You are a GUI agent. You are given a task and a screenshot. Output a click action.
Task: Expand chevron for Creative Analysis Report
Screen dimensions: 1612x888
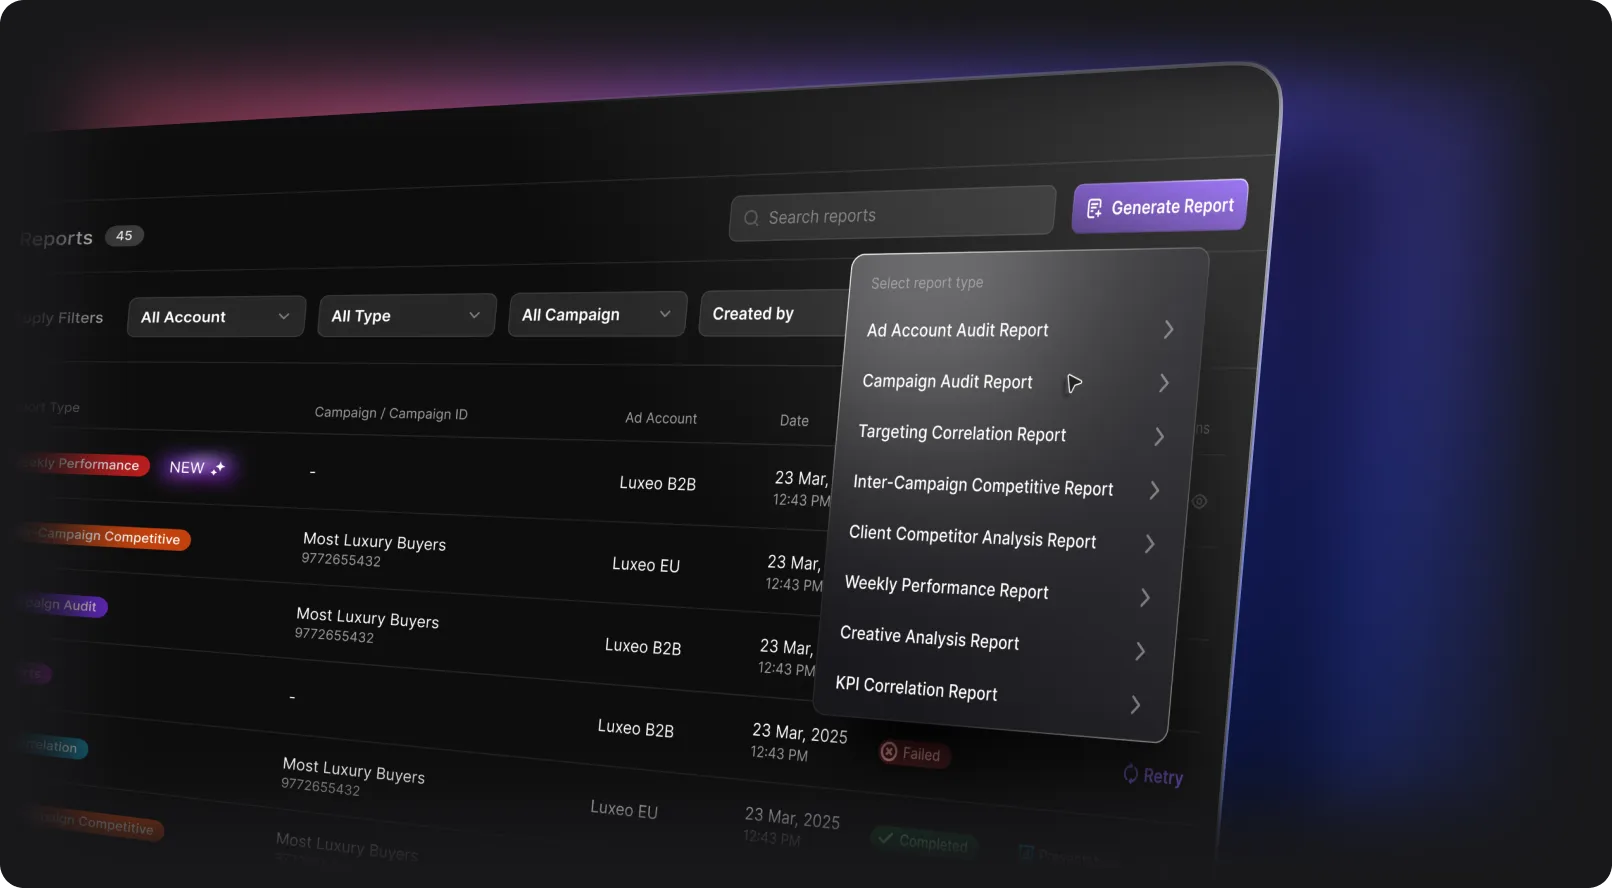coord(1140,652)
